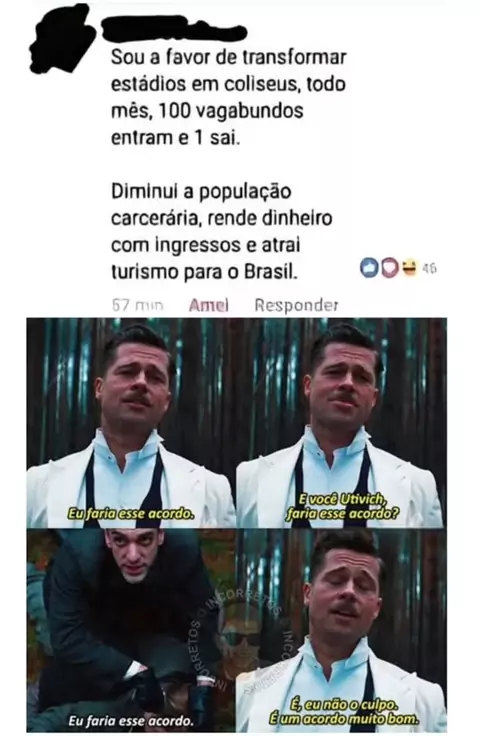
Task: Click the 'Amei' reaction link
Action: point(209,306)
